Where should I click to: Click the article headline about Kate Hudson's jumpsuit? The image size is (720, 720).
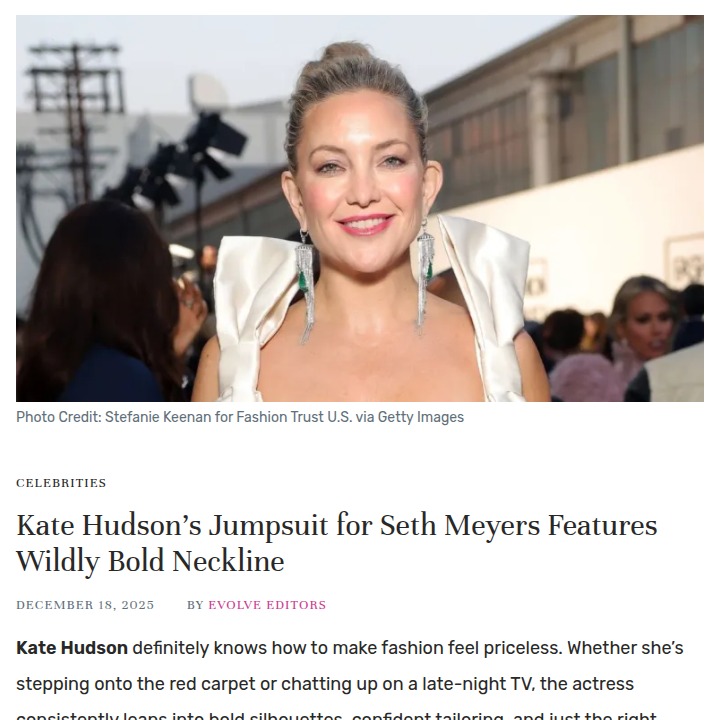(x=336, y=543)
